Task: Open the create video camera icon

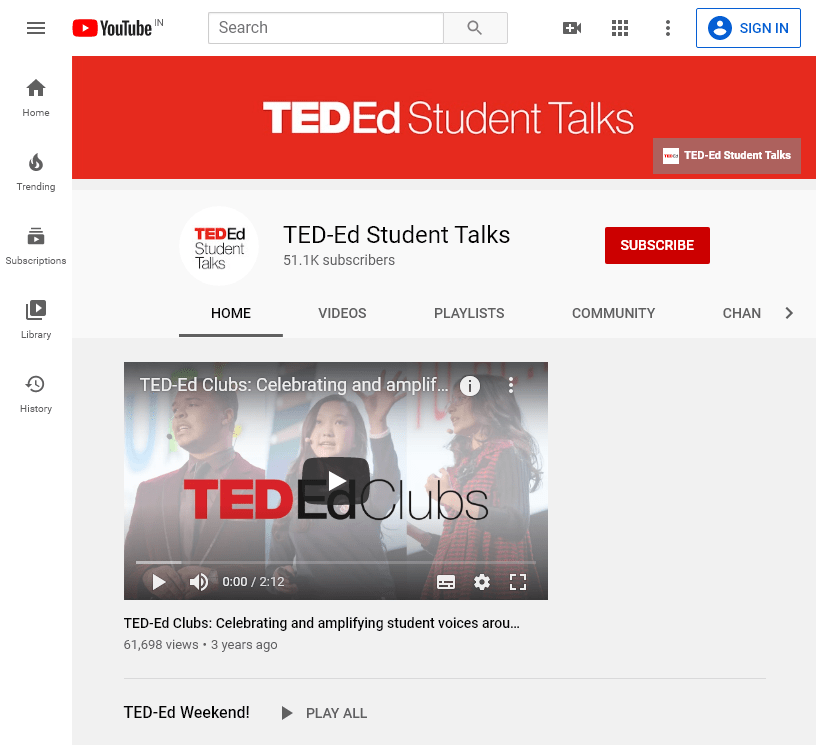Action: tap(572, 28)
